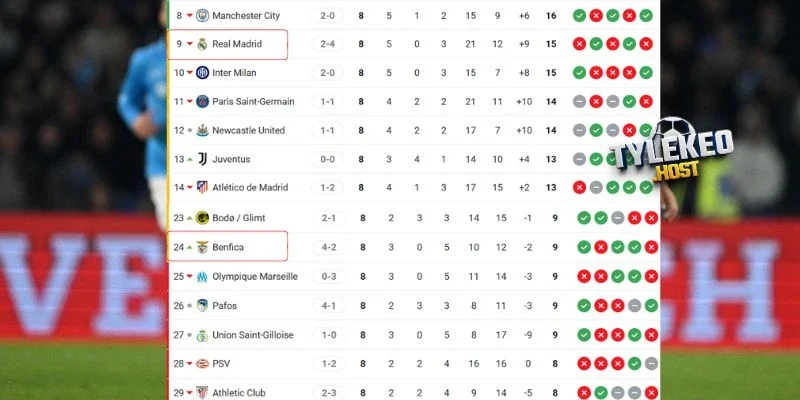Click the Juventus club crest
800x400 pixels.
tap(202, 159)
